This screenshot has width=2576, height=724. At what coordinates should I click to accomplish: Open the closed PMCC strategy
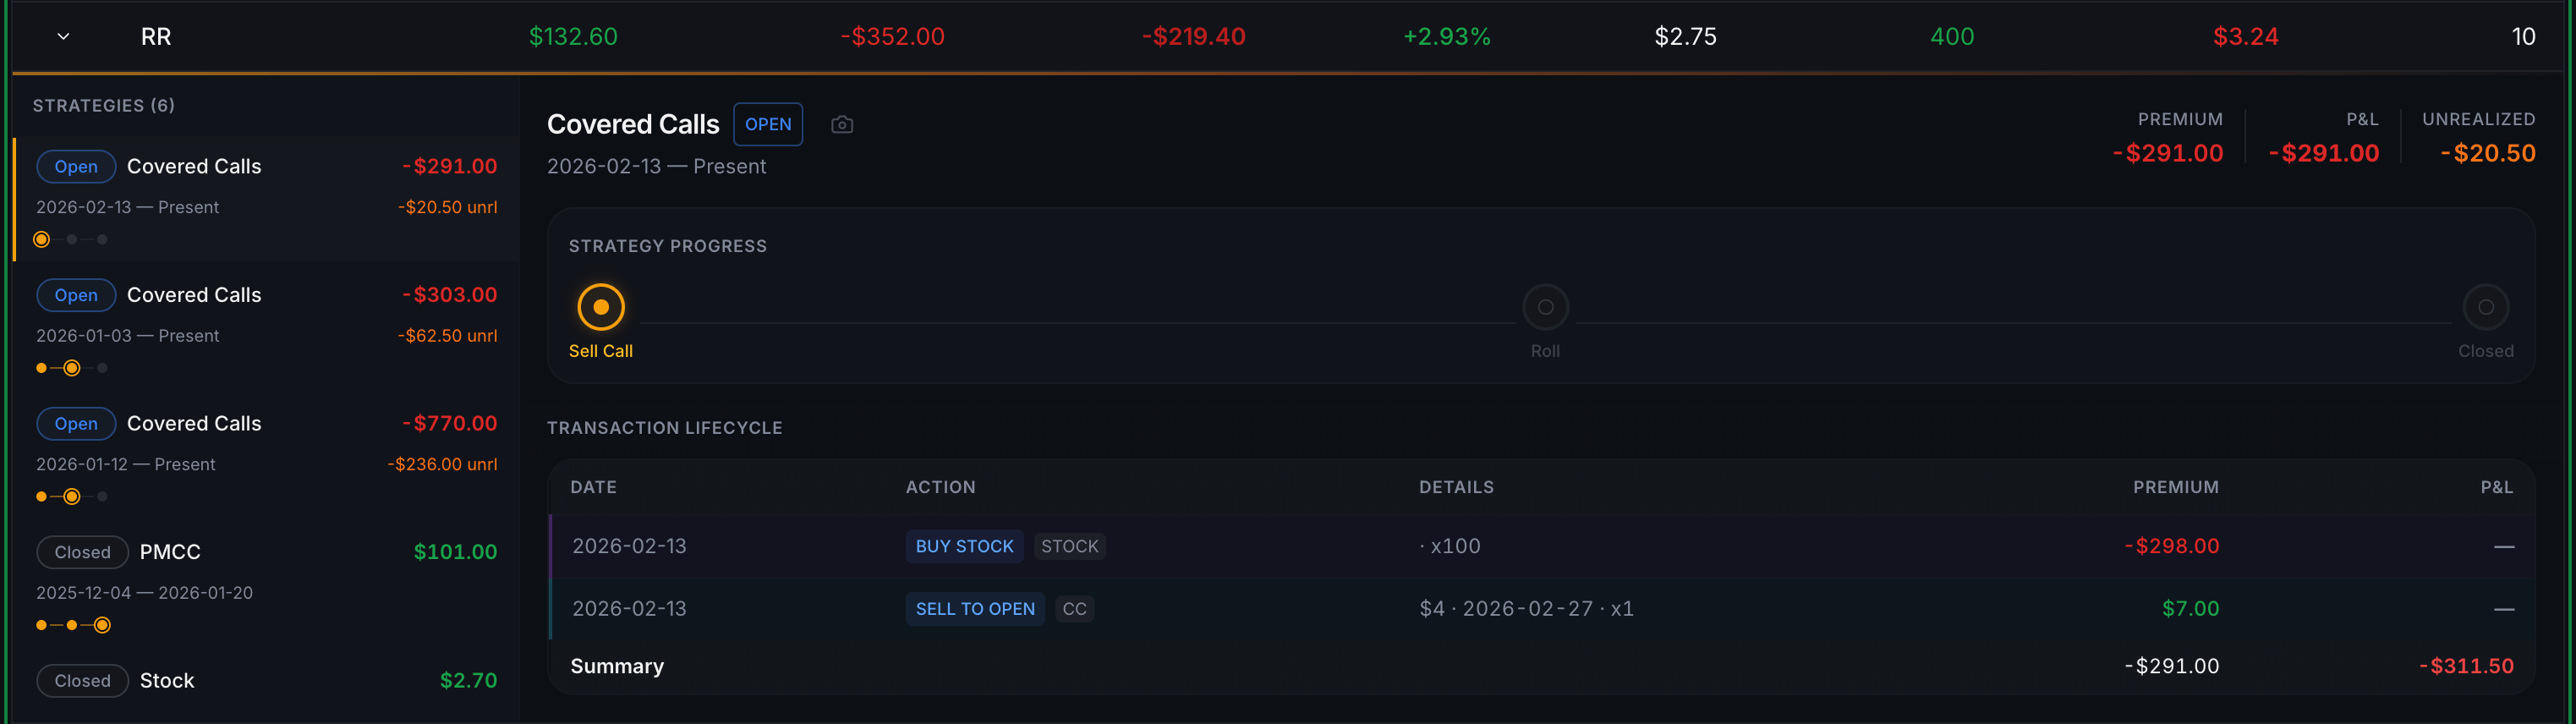point(267,586)
